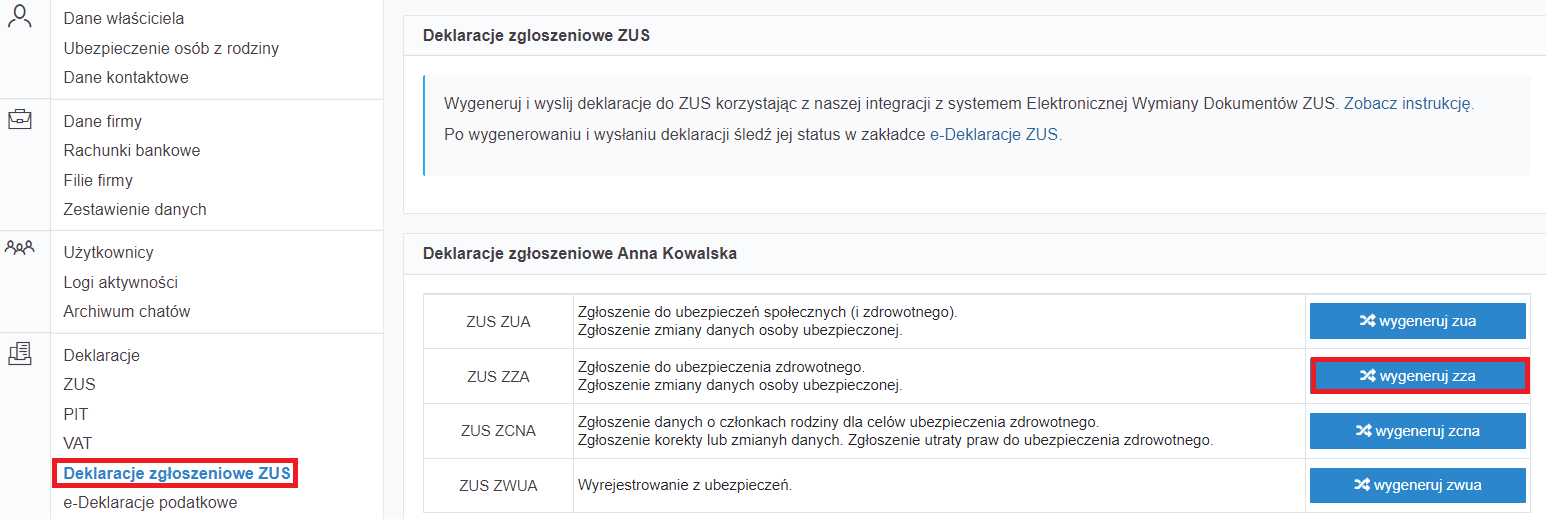The height and width of the screenshot is (519, 1546).
Task: Open the Zobacz instrukcję link
Action: coord(1408,103)
